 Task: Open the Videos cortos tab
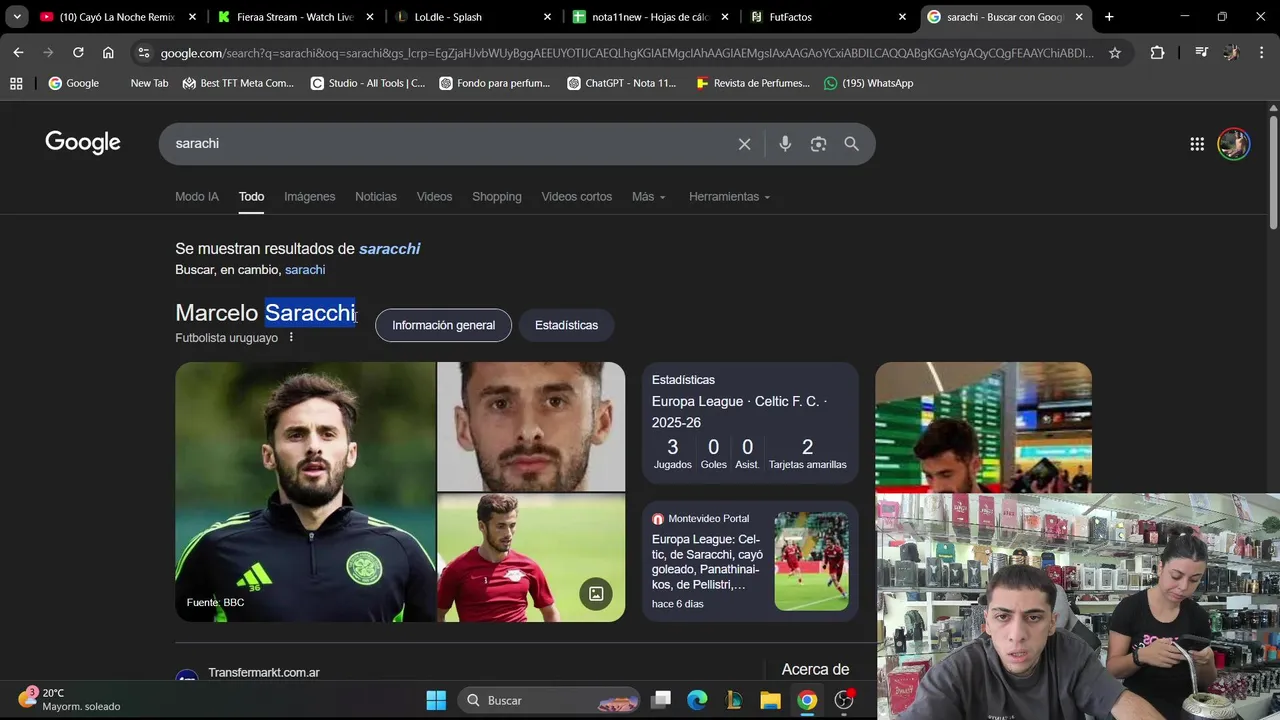[577, 197]
